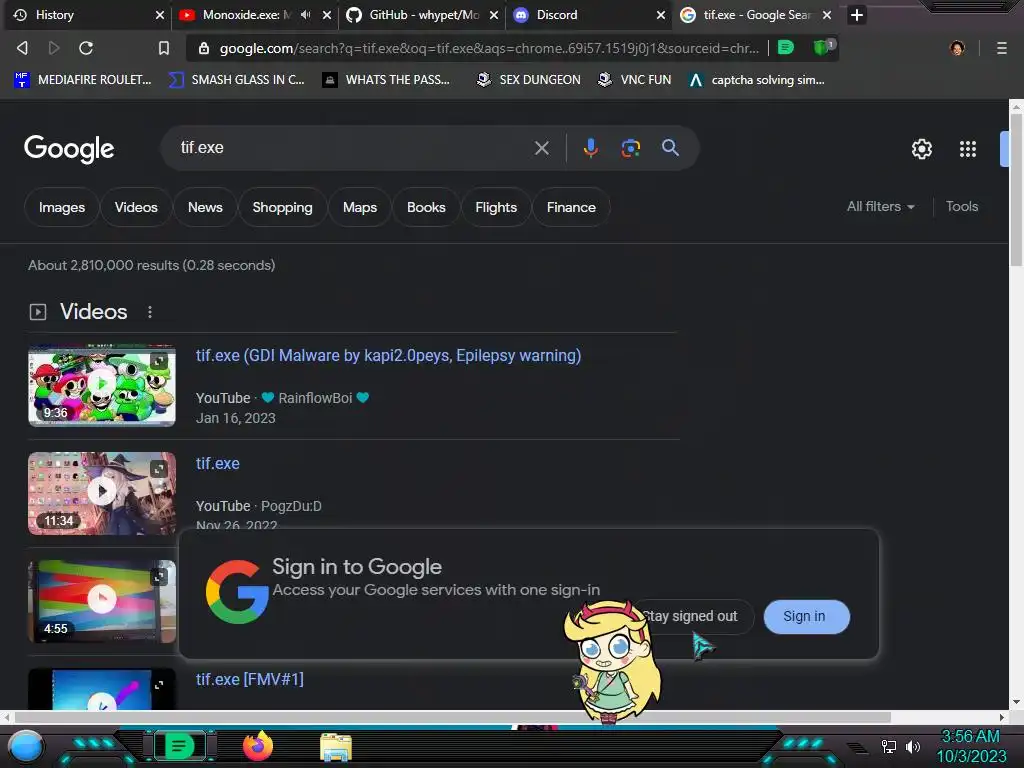This screenshot has width=1024, height=768.
Task: Open the volume speaker icon in the system tray
Action: coord(913,746)
